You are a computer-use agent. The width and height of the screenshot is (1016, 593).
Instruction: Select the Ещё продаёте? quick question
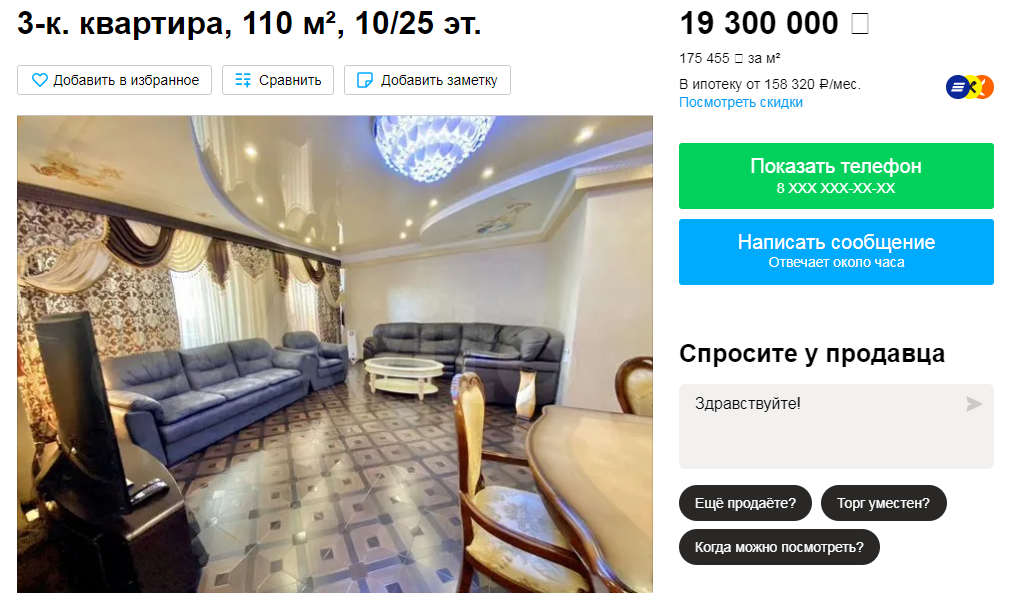pyautogui.click(x=745, y=503)
